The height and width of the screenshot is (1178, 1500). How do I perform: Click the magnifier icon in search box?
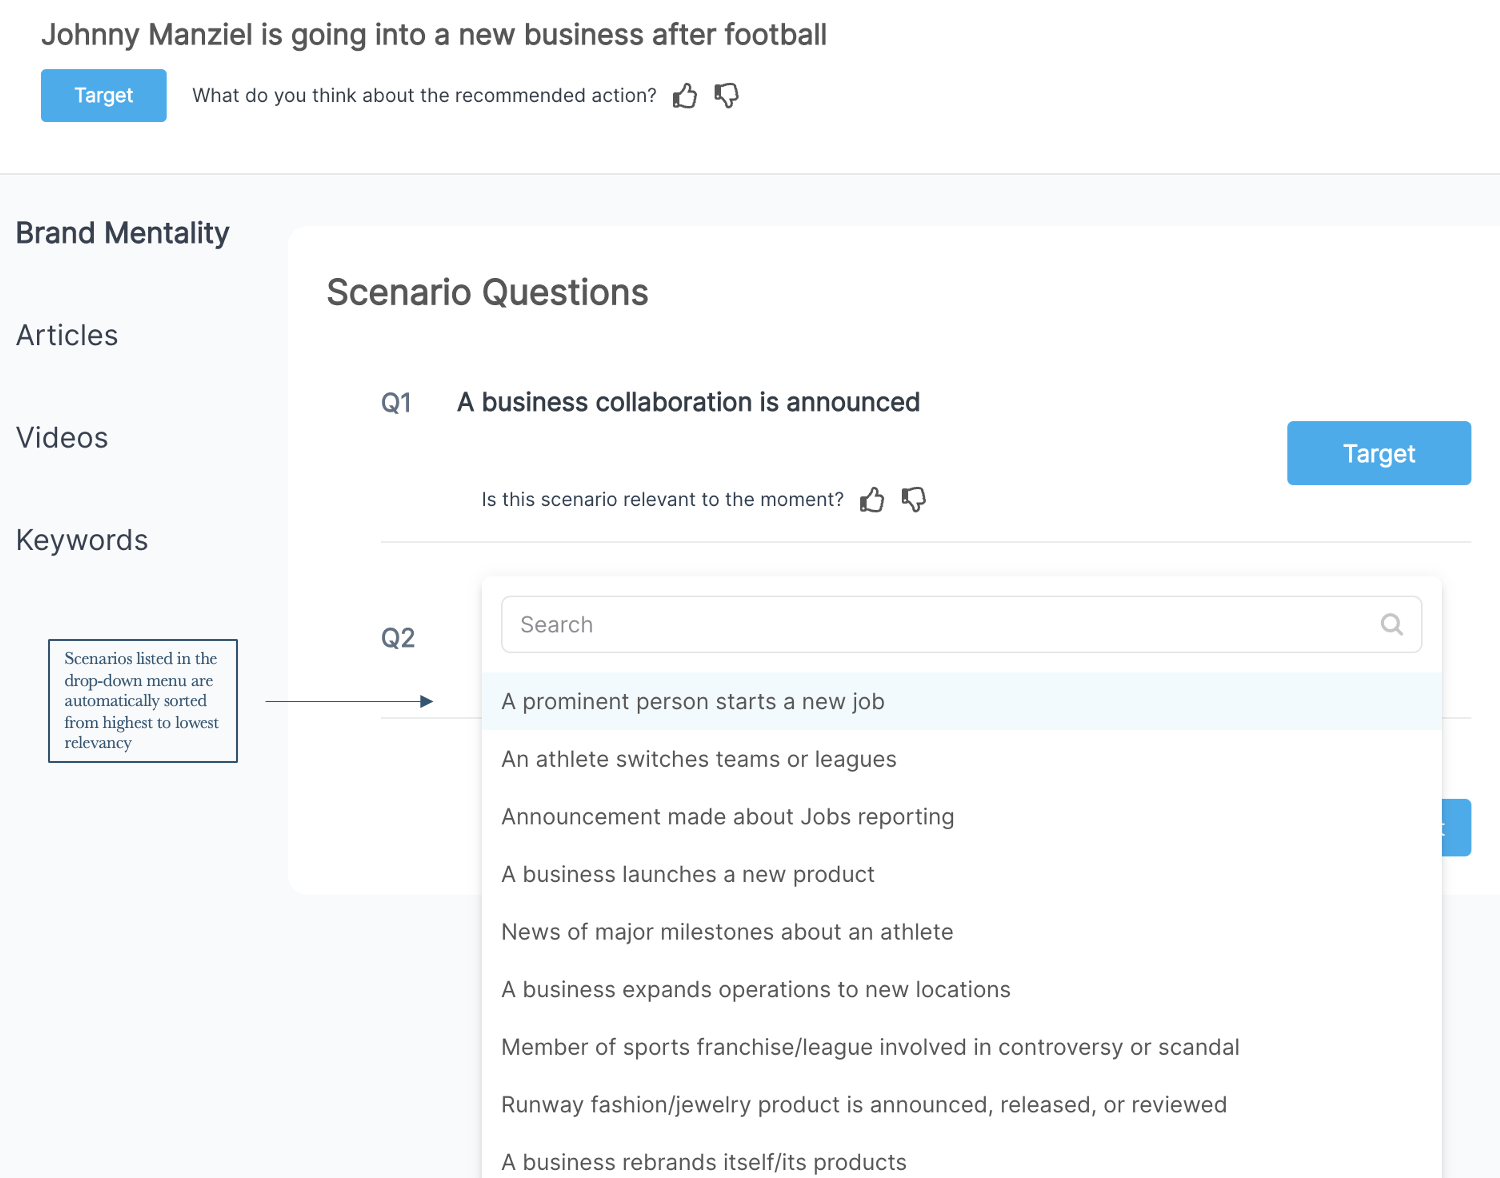1391,625
